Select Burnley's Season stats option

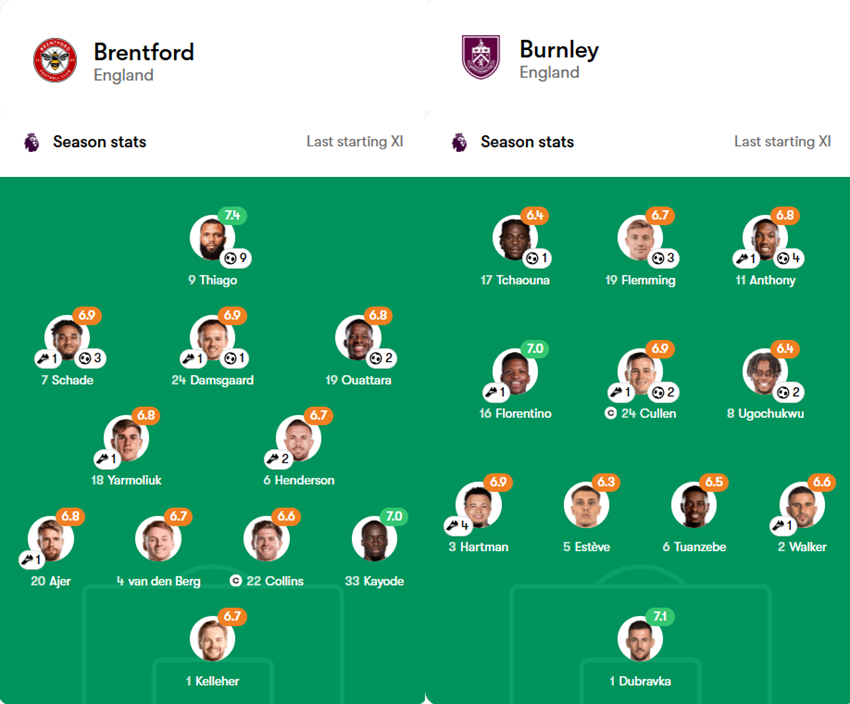pos(527,142)
